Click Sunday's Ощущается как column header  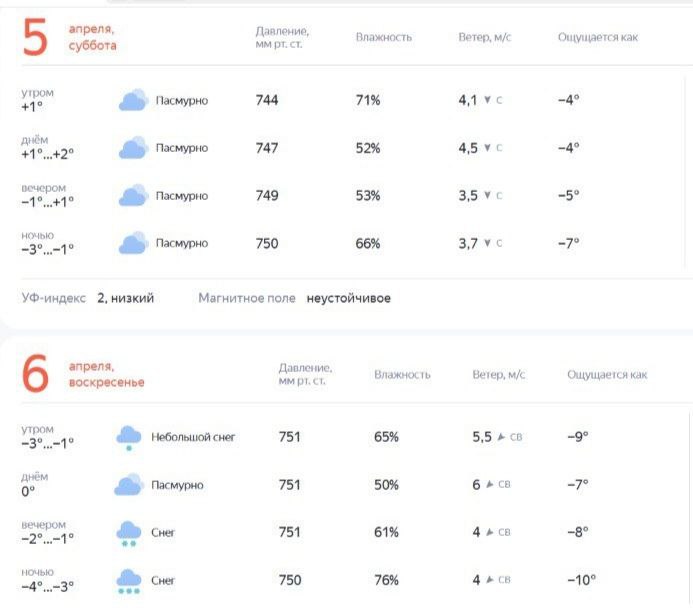pos(607,375)
